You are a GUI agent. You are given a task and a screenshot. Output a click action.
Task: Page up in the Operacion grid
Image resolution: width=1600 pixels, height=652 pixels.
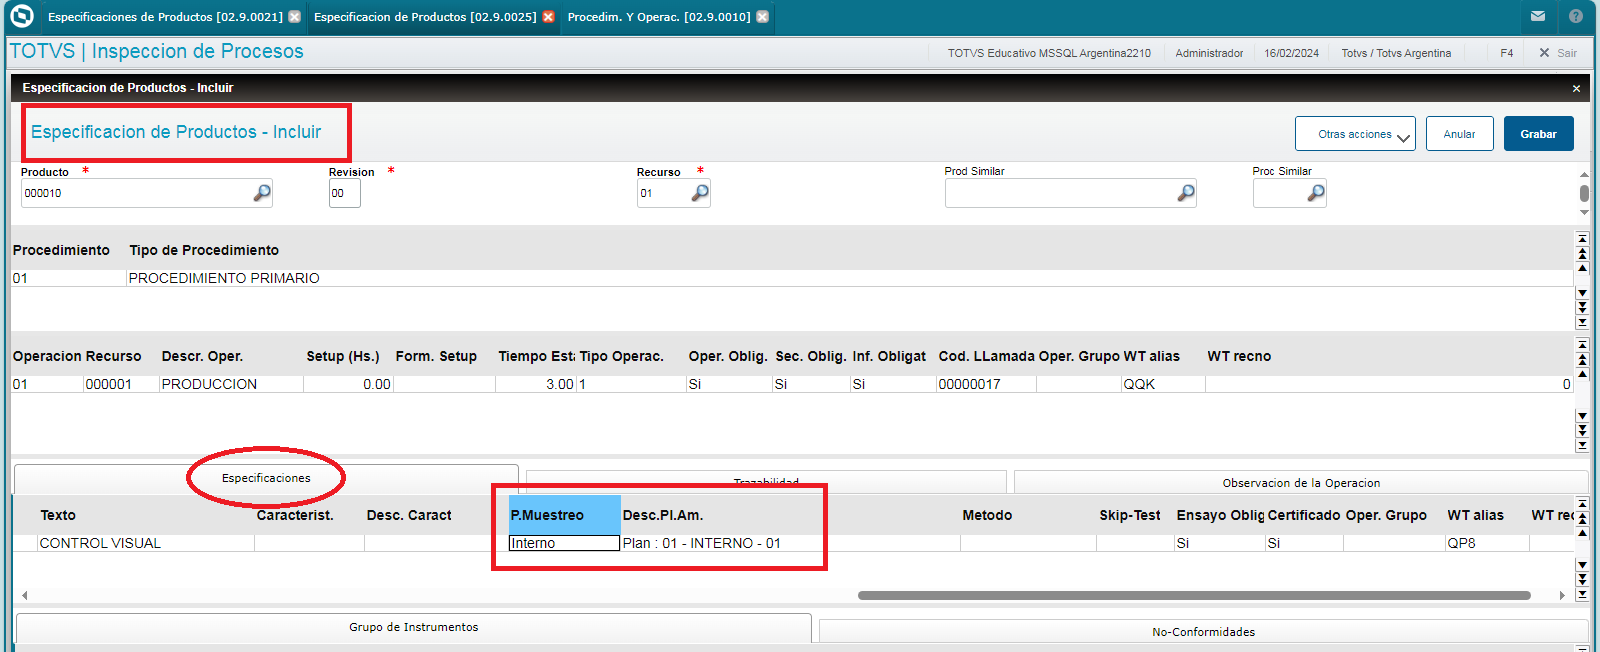pos(1582,359)
